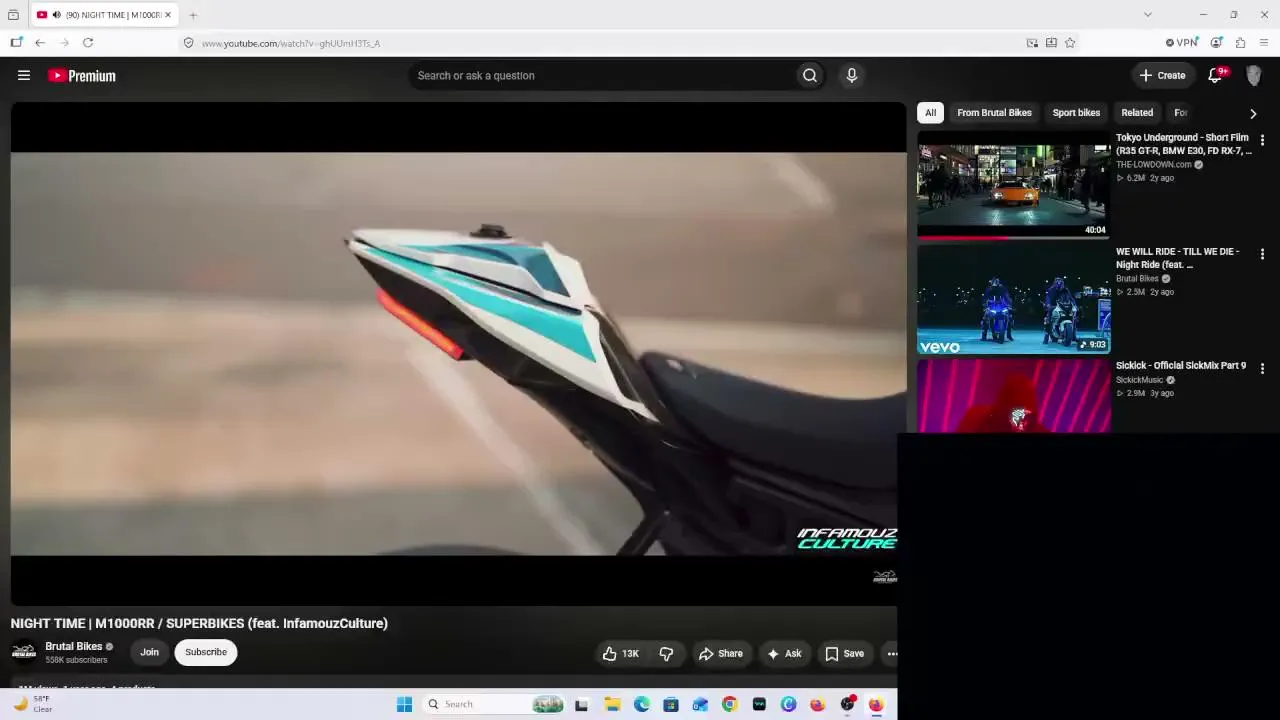Screen dimensions: 1280x720
Task: Select the Related chip
Action: tap(1137, 113)
